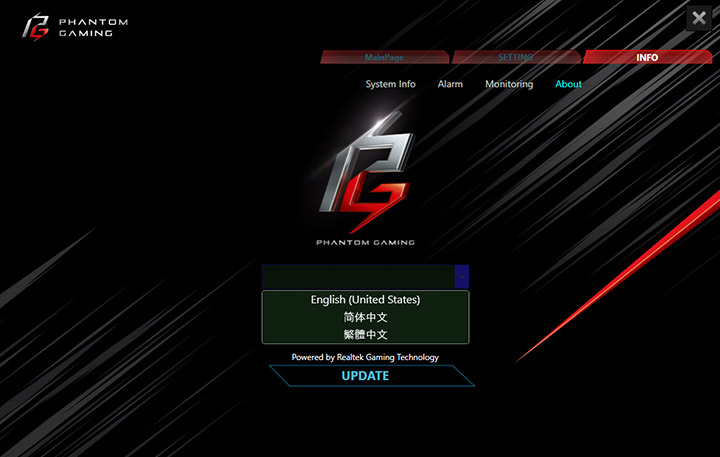Choose 简体中文 language option

[x=366, y=317]
